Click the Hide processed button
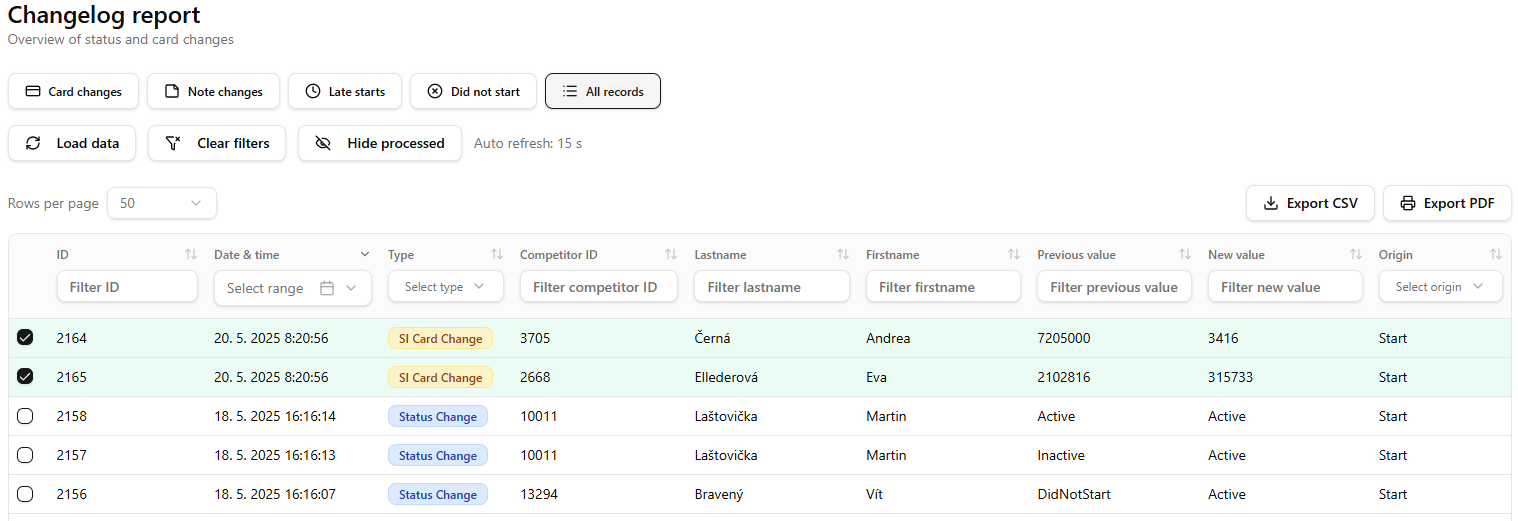 pos(379,143)
